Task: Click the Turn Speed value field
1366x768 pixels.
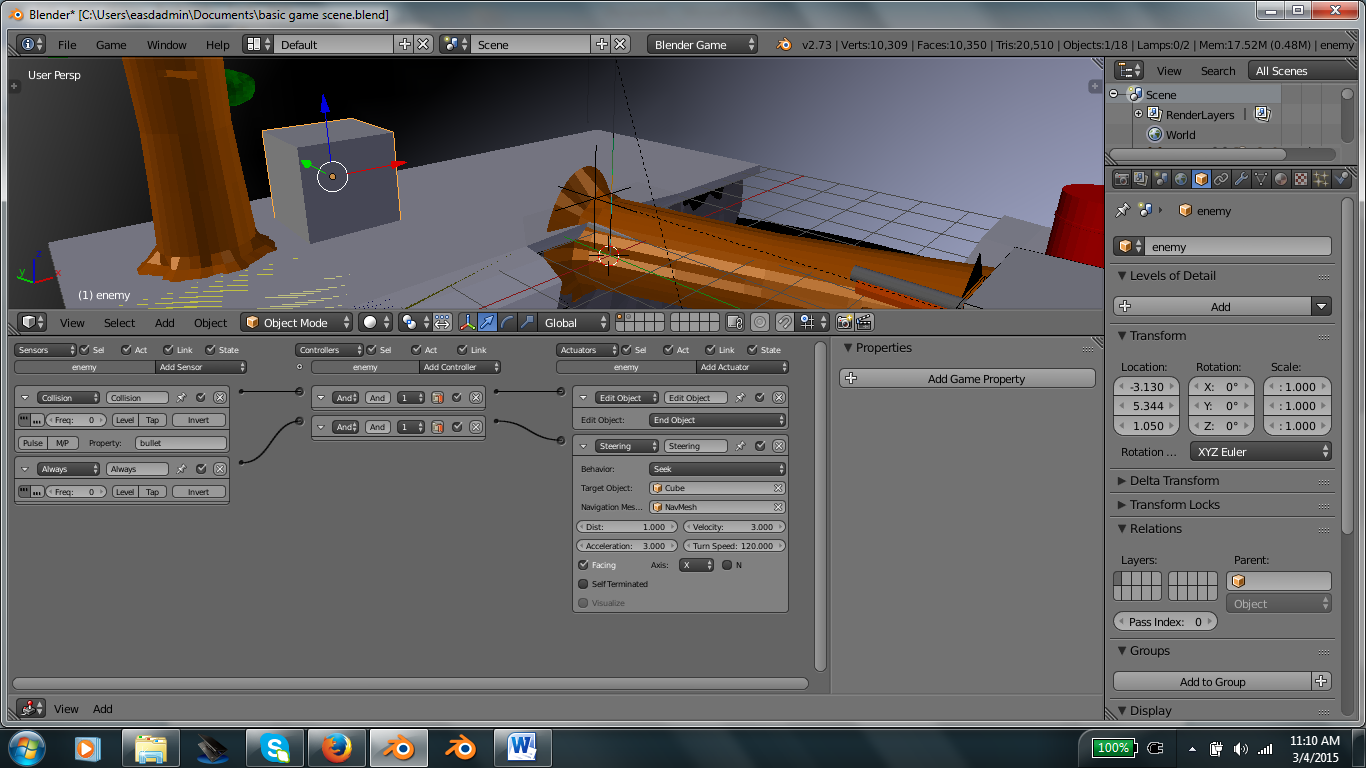Action: [735, 546]
